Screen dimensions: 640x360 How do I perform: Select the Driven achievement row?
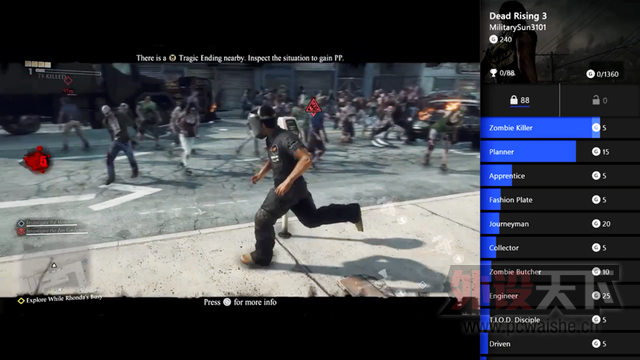coord(560,344)
